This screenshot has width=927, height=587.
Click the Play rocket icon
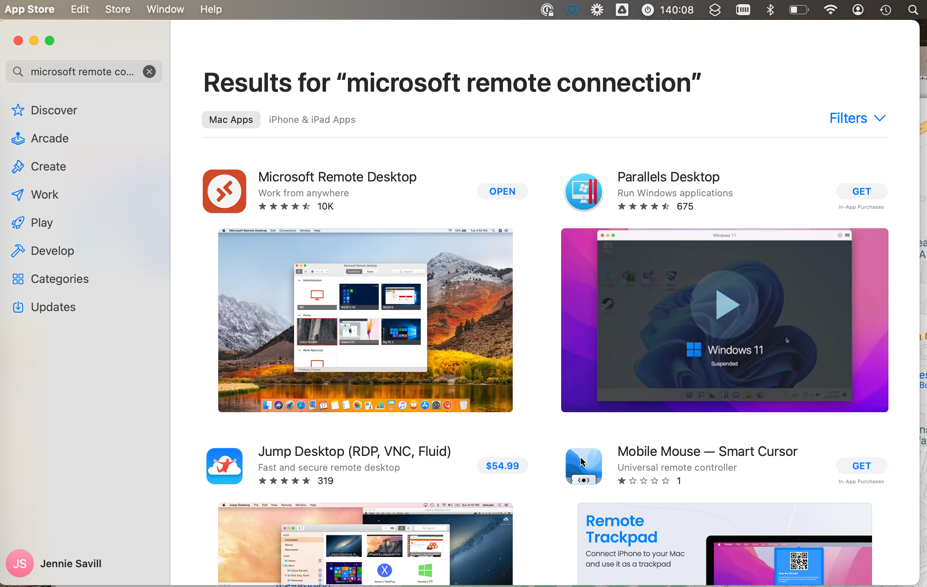click(x=18, y=223)
